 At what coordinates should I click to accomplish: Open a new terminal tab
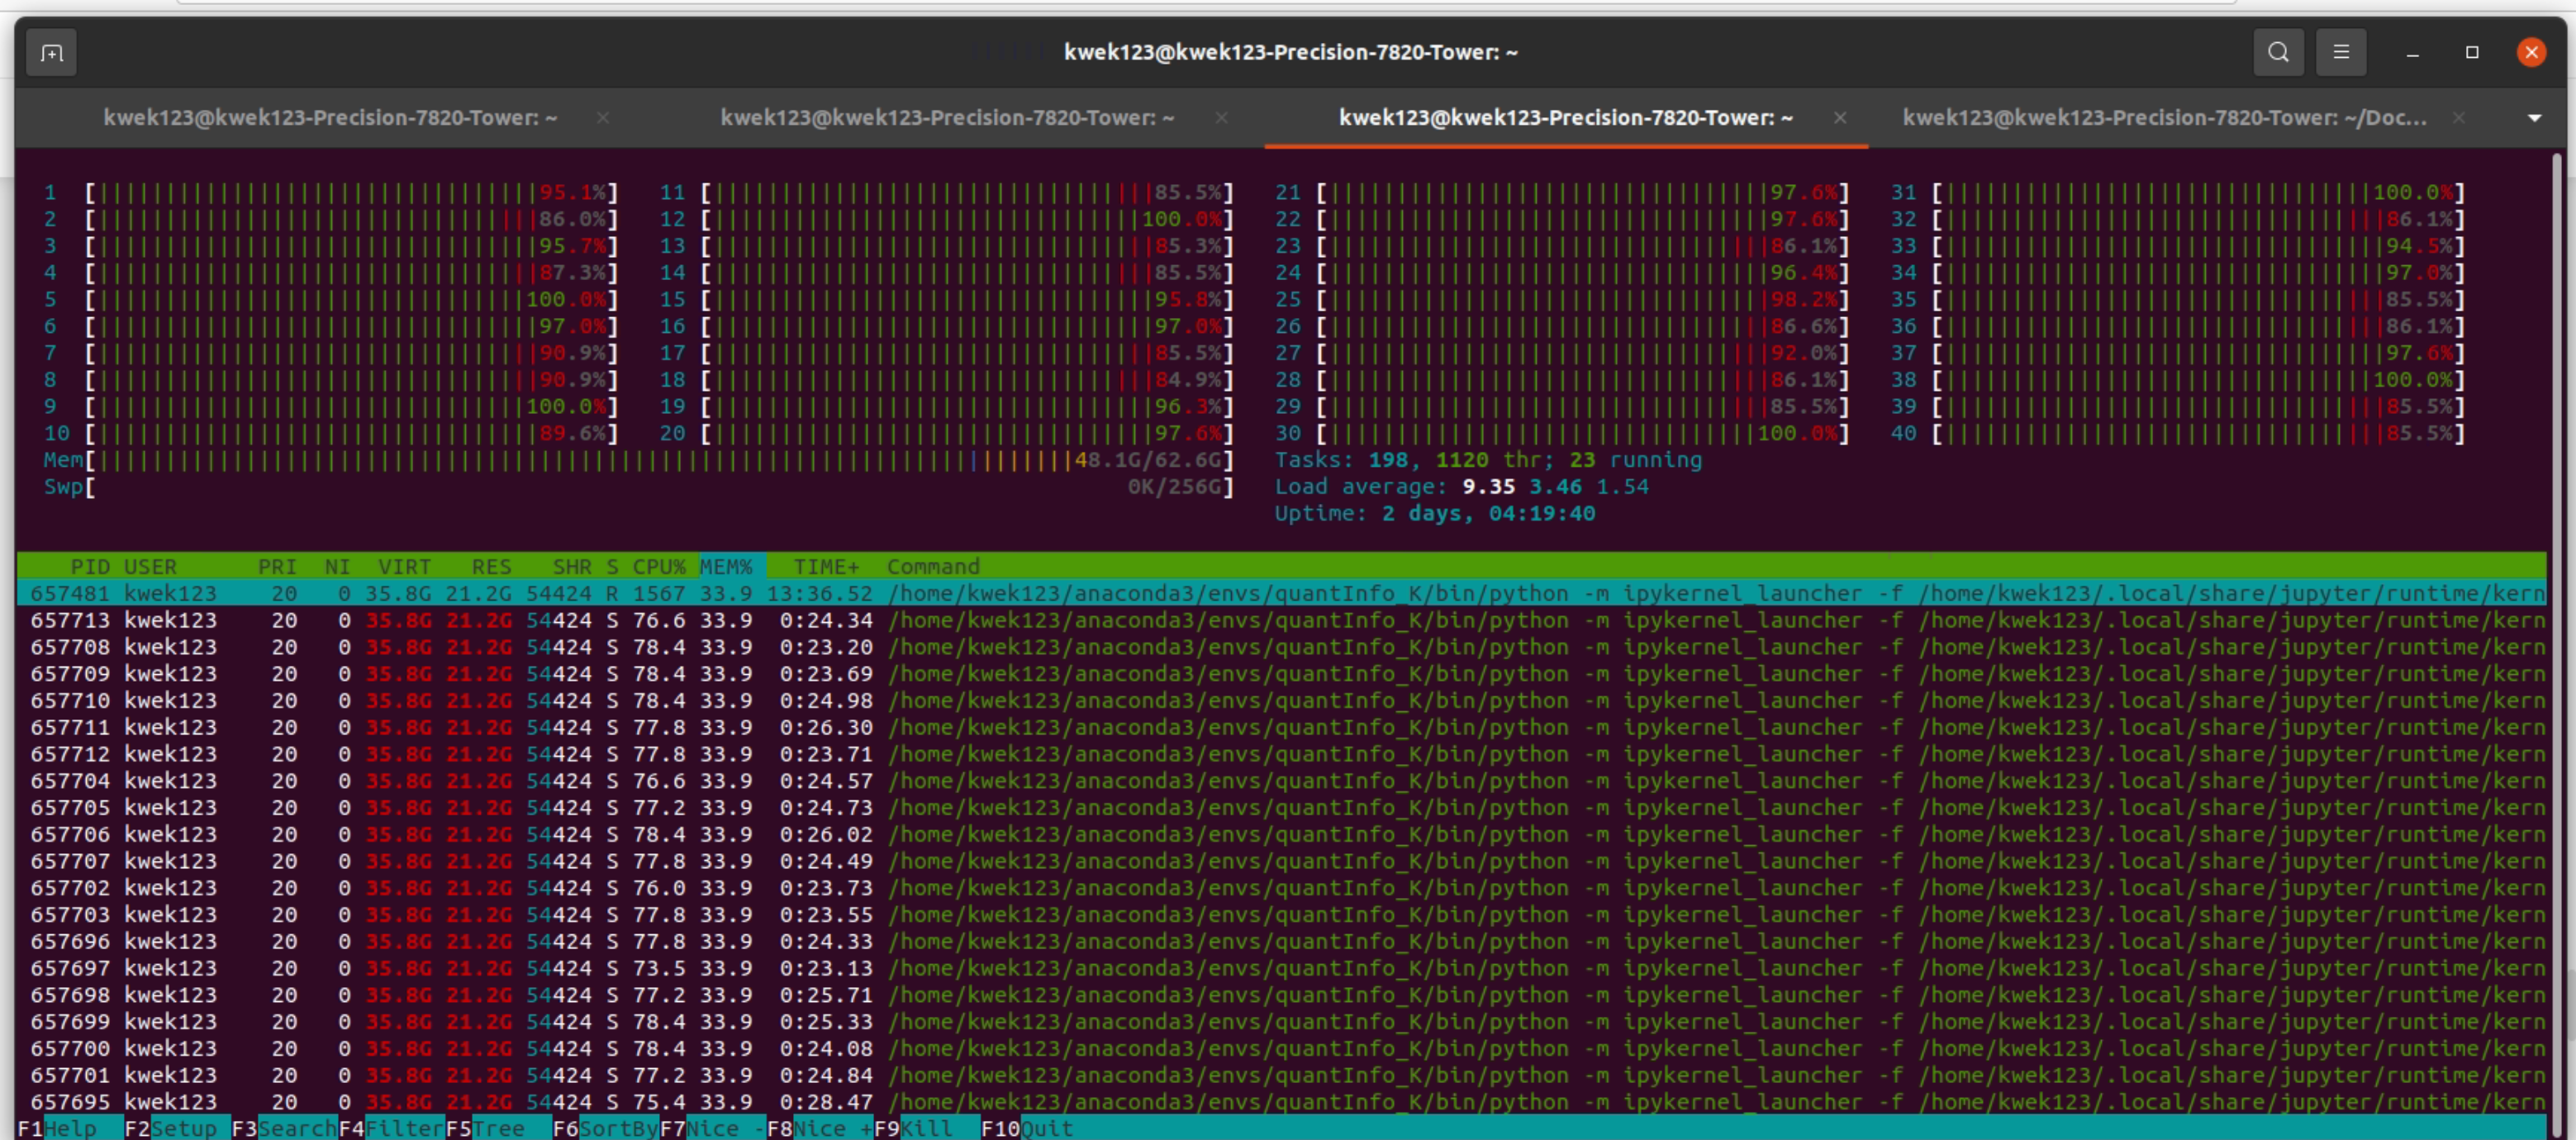(x=52, y=52)
